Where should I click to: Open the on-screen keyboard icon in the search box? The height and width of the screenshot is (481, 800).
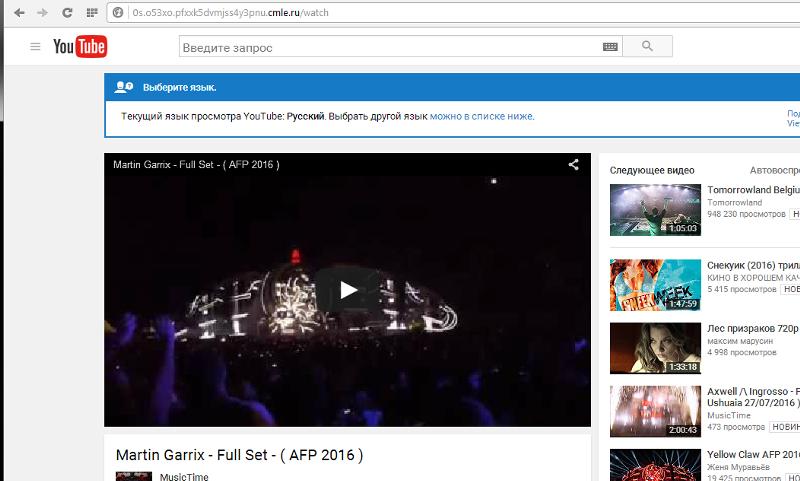[610, 47]
